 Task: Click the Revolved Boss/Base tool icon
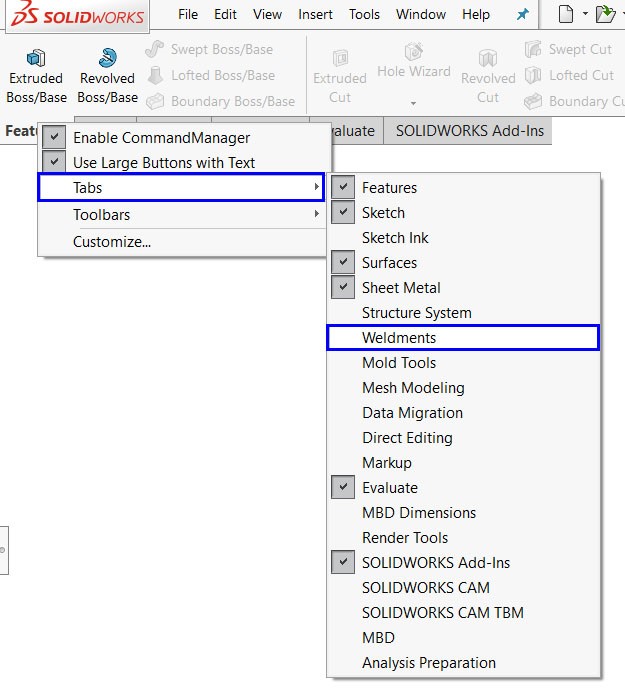point(108,58)
